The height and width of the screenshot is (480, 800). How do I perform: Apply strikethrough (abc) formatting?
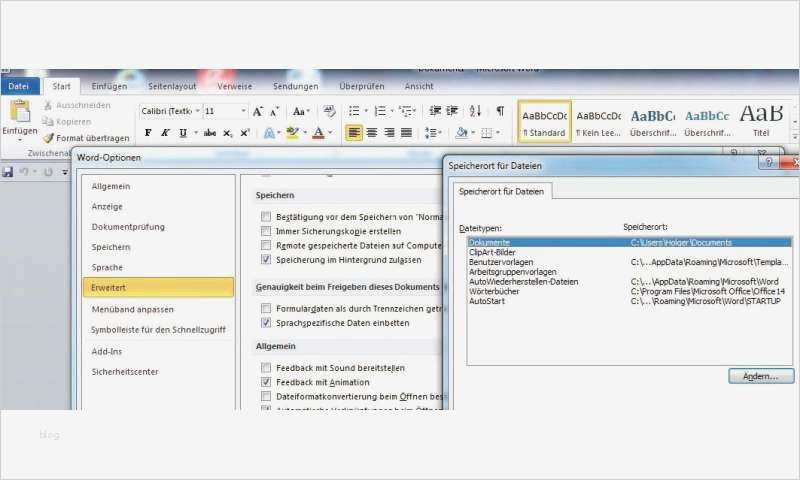point(210,133)
